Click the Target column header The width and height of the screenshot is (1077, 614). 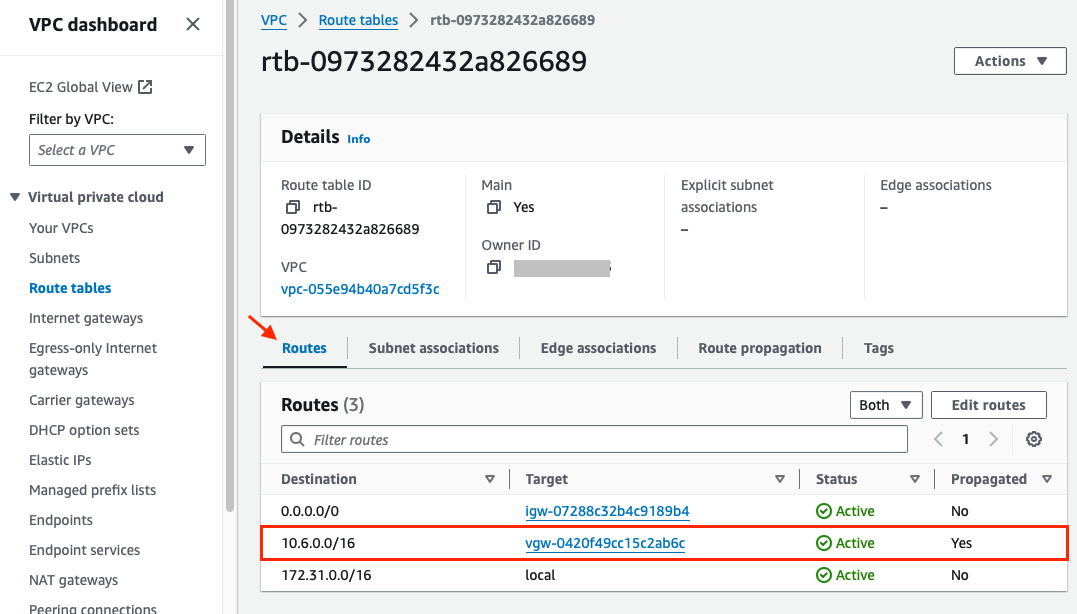click(547, 479)
